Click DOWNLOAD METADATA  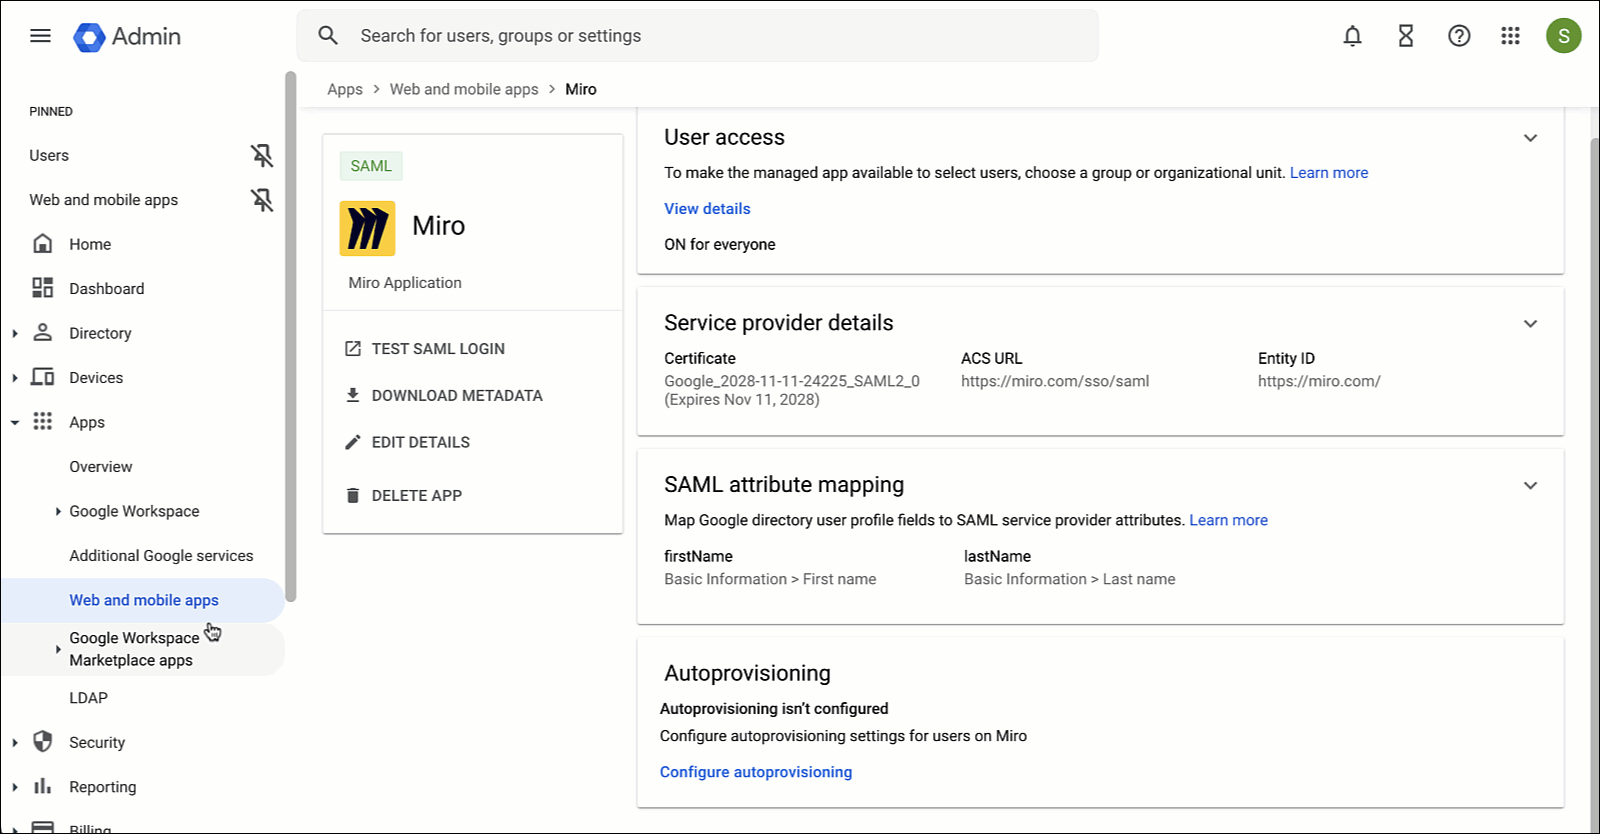457,396
